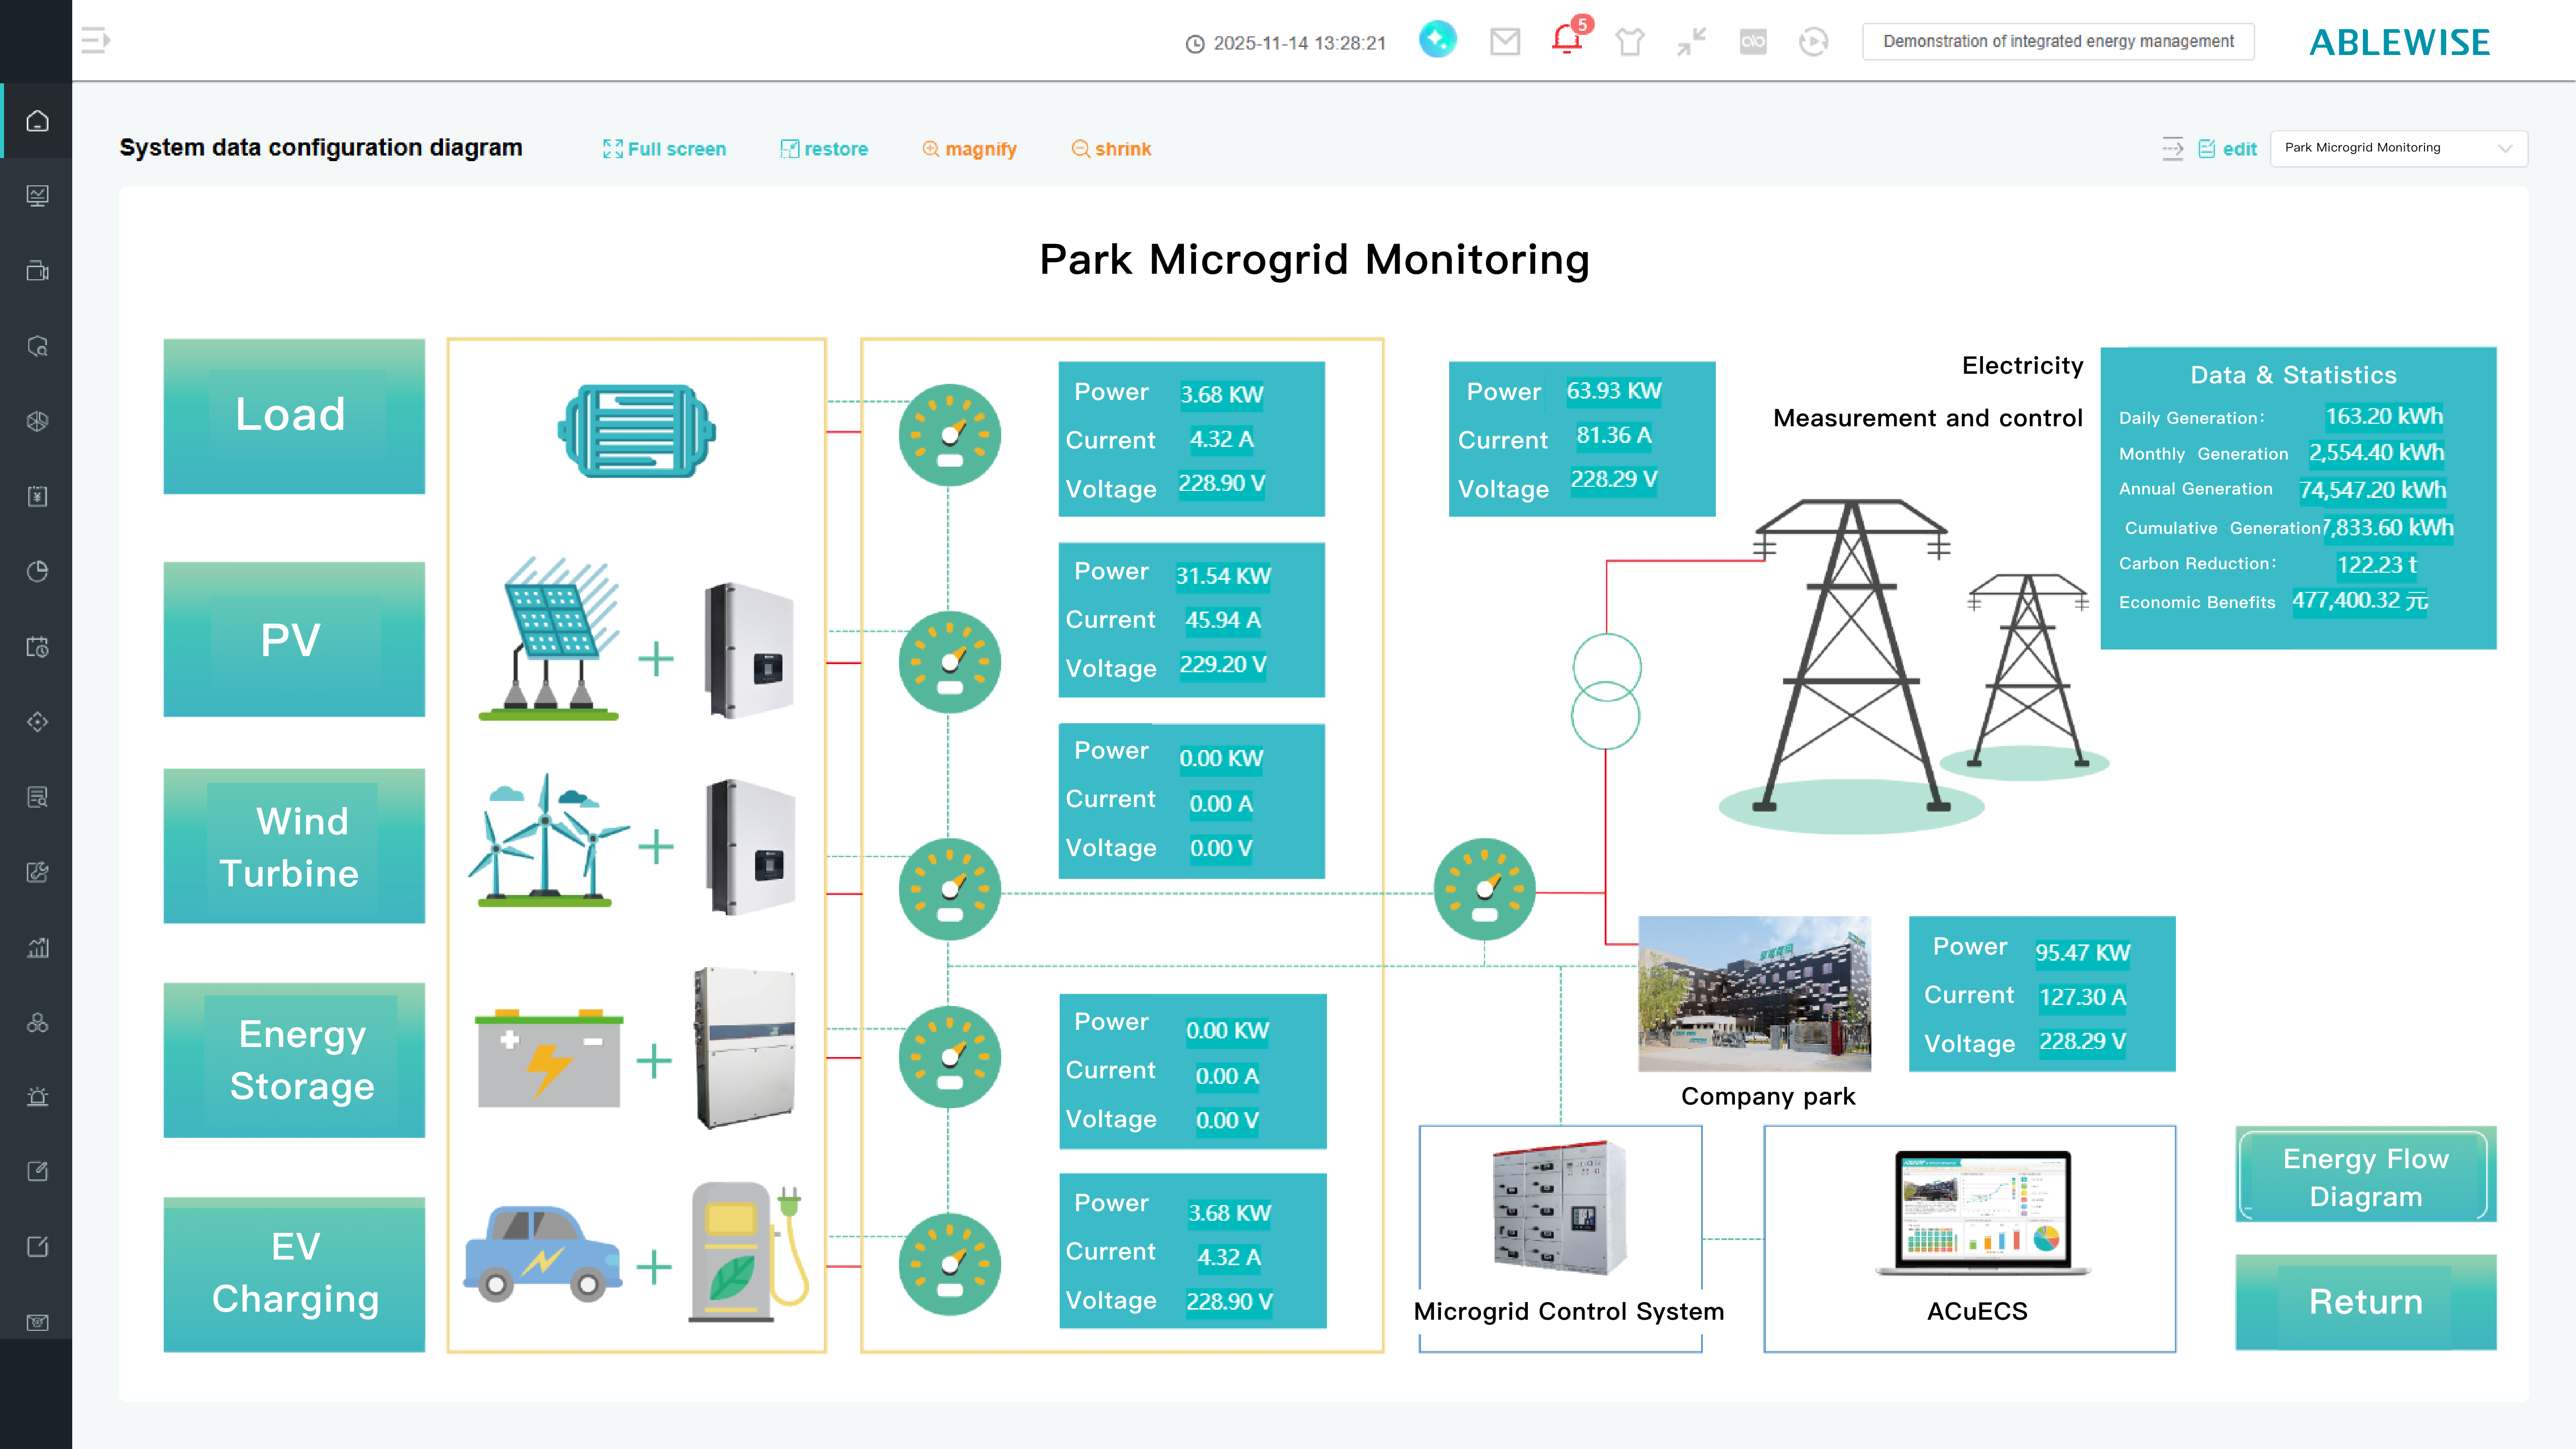
Task: Toggle the right panel arrow beside edit
Action: pyautogui.click(x=2172, y=149)
